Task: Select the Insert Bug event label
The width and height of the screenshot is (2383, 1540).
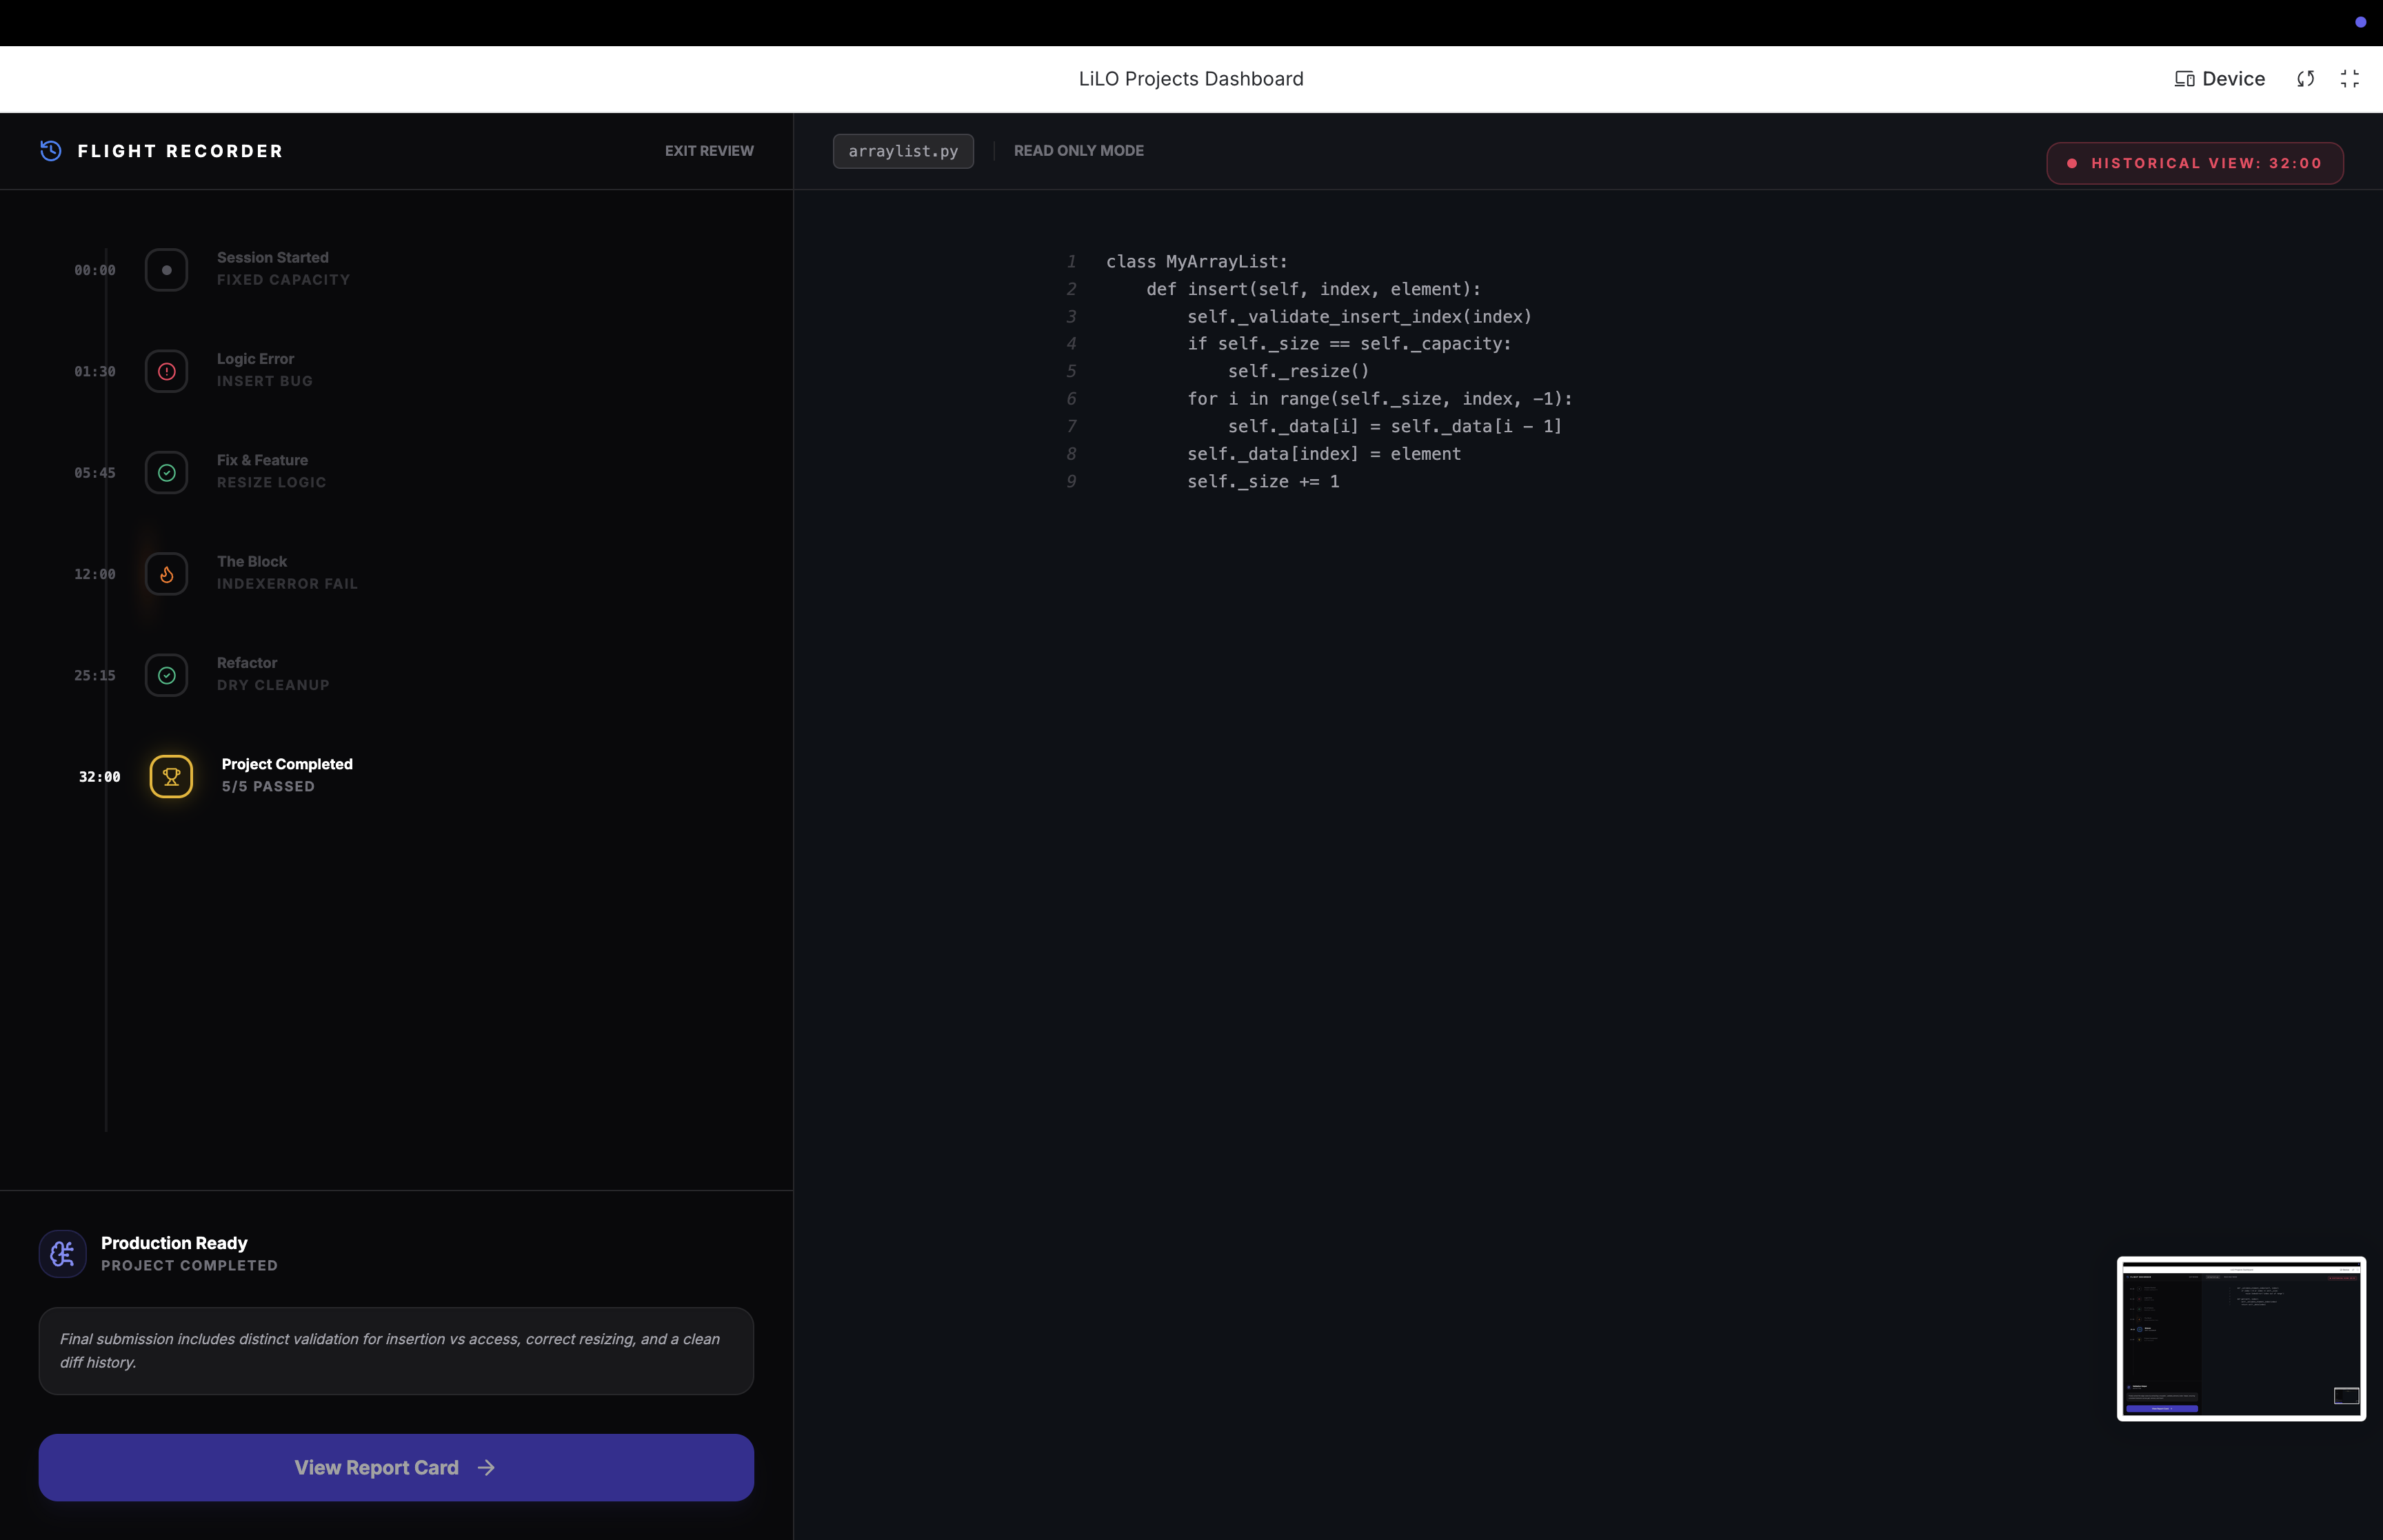Action: (x=265, y=381)
